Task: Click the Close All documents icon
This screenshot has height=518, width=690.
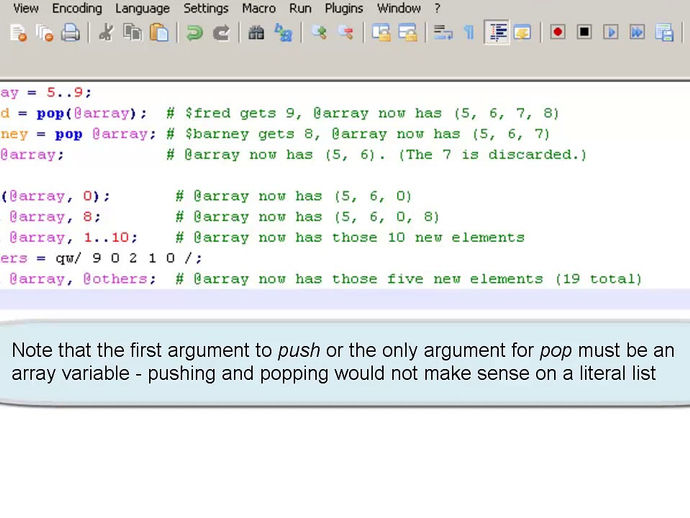Action: pos(44,33)
